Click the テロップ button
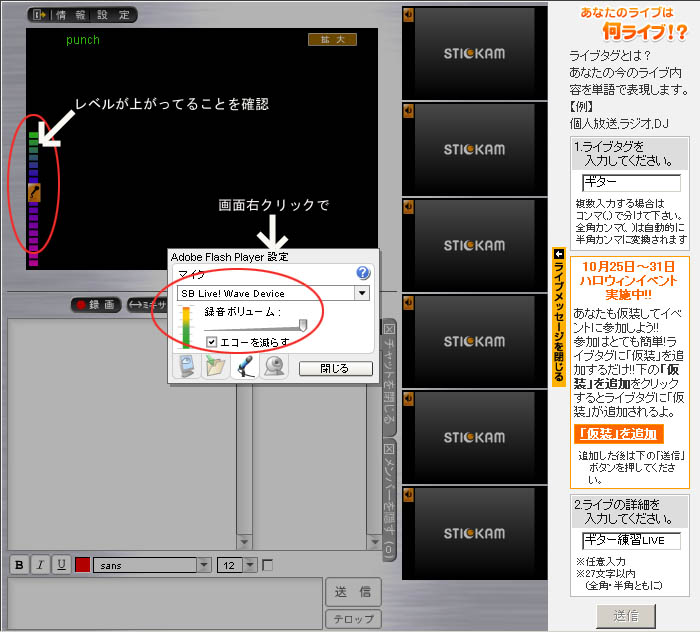Screen dimensions: 700x632 click(353, 619)
